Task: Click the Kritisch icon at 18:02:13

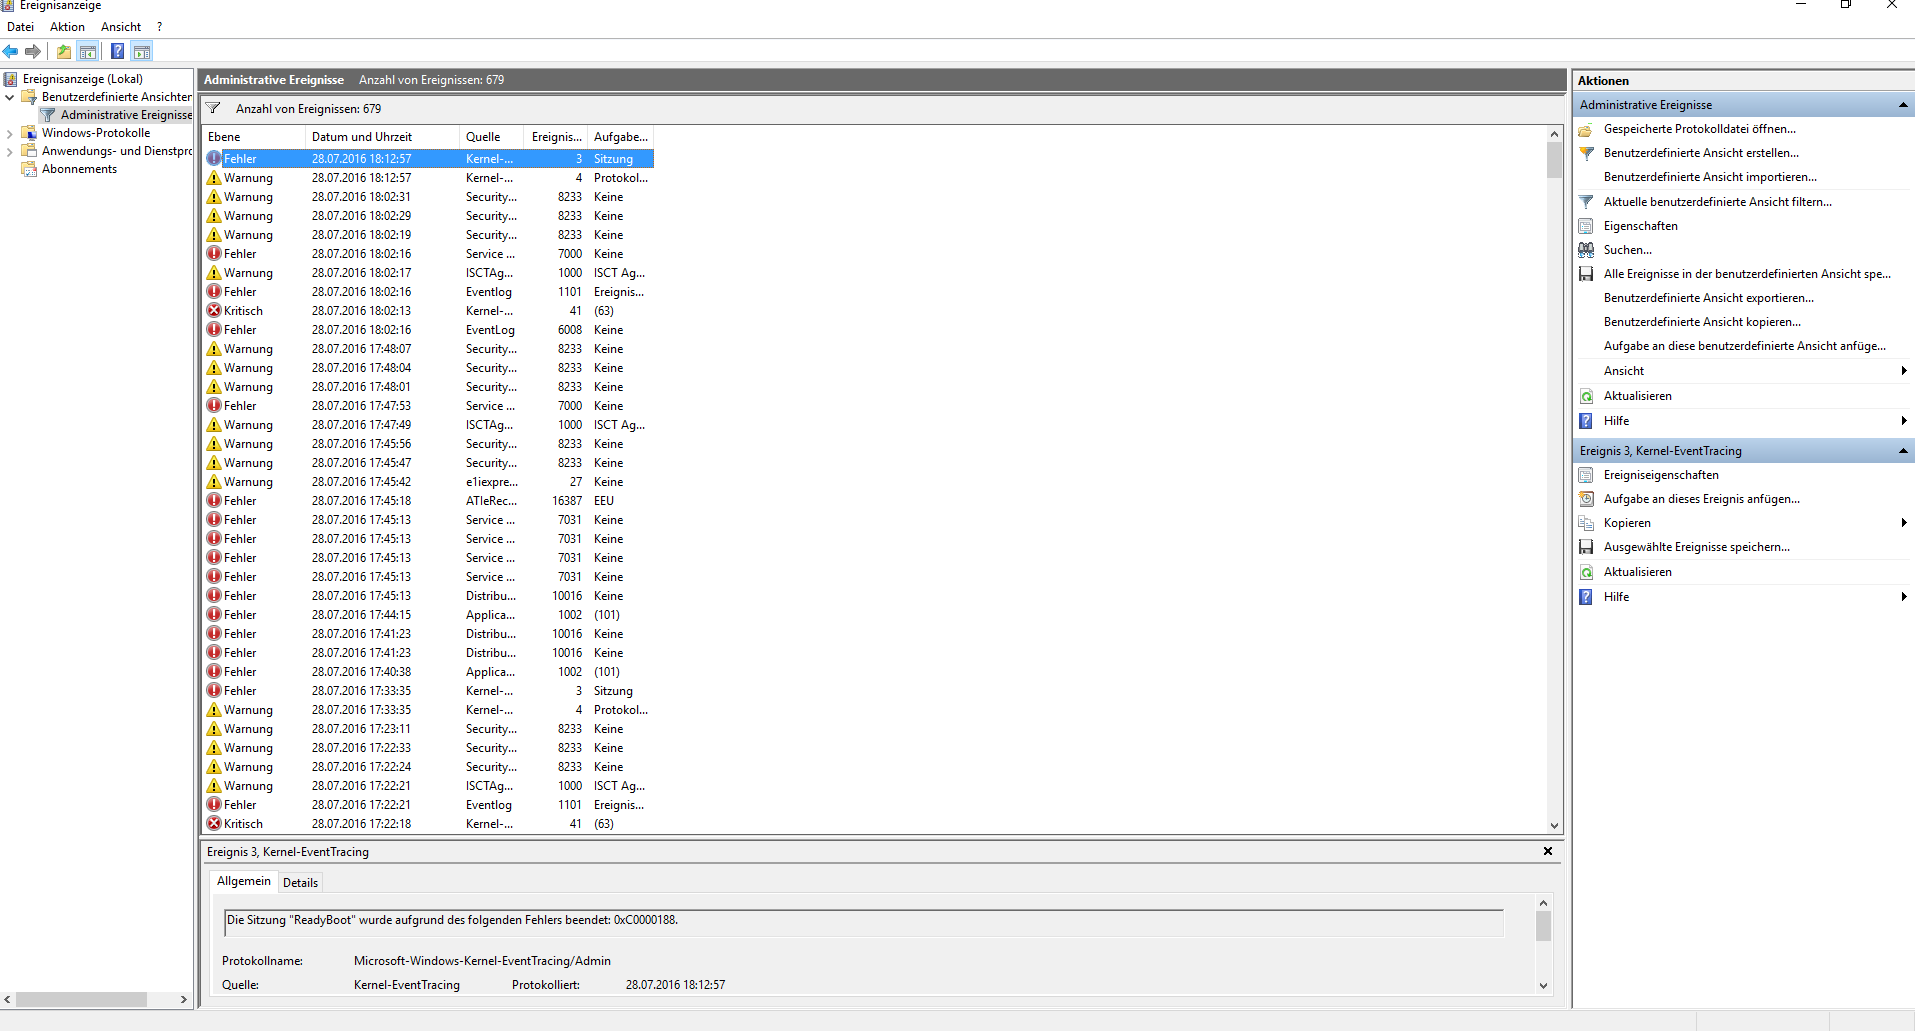Action: (x=214, y=311)
